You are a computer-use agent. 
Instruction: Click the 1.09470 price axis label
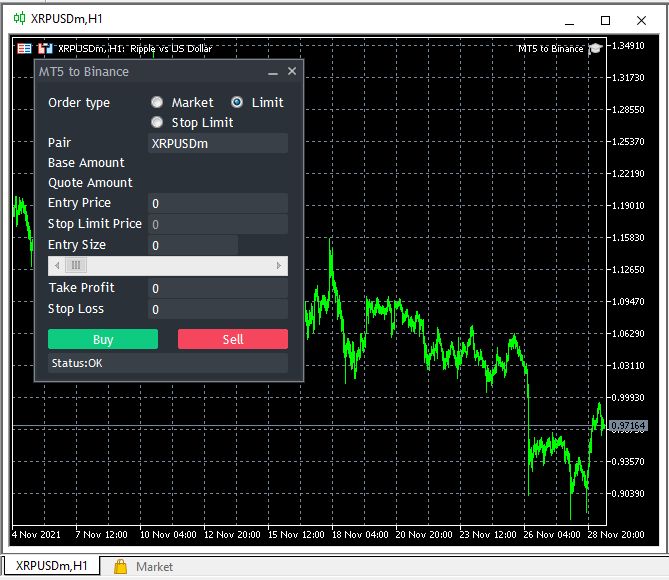pos(628,302)
